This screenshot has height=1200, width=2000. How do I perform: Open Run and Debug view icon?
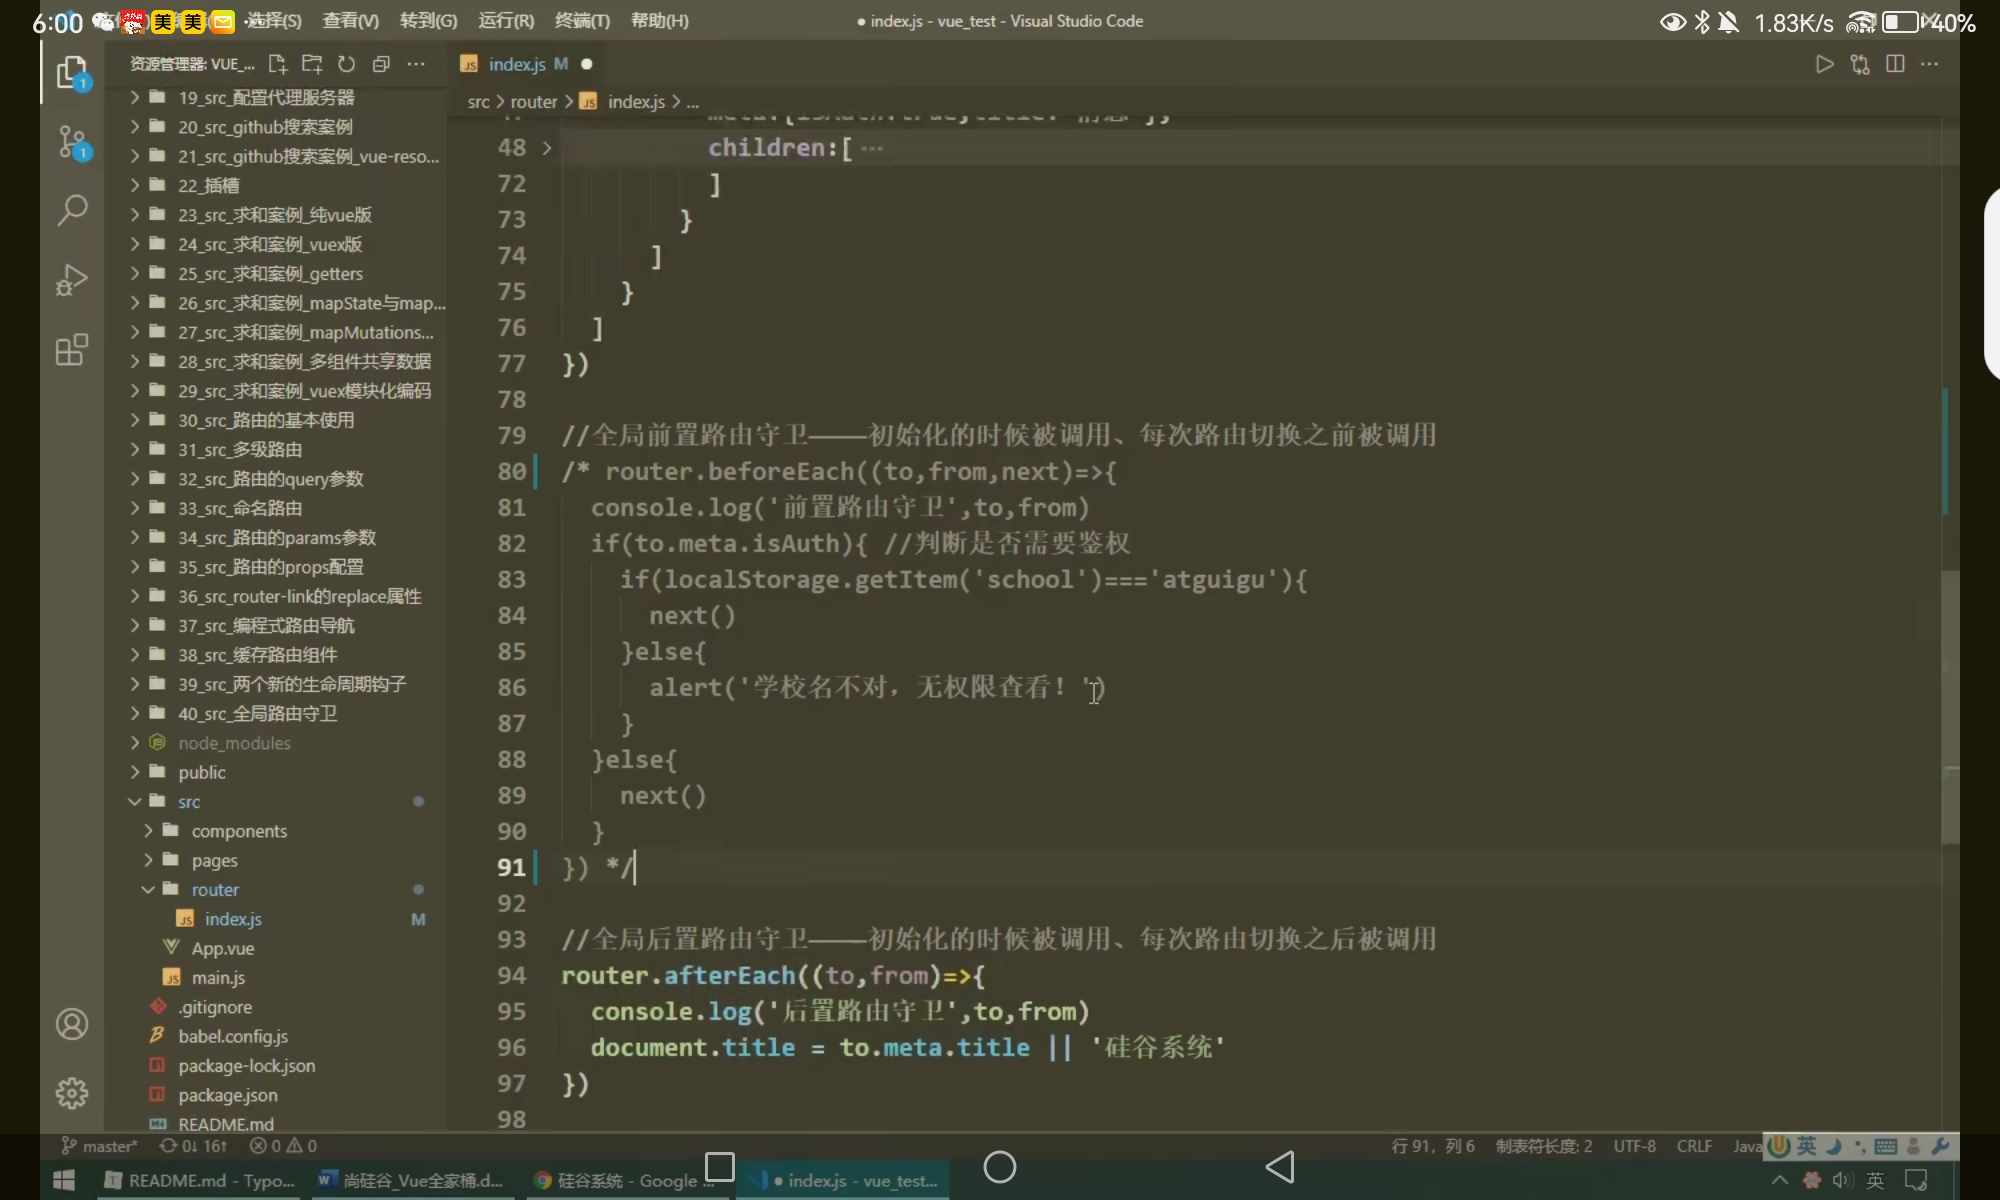(72, 280)
